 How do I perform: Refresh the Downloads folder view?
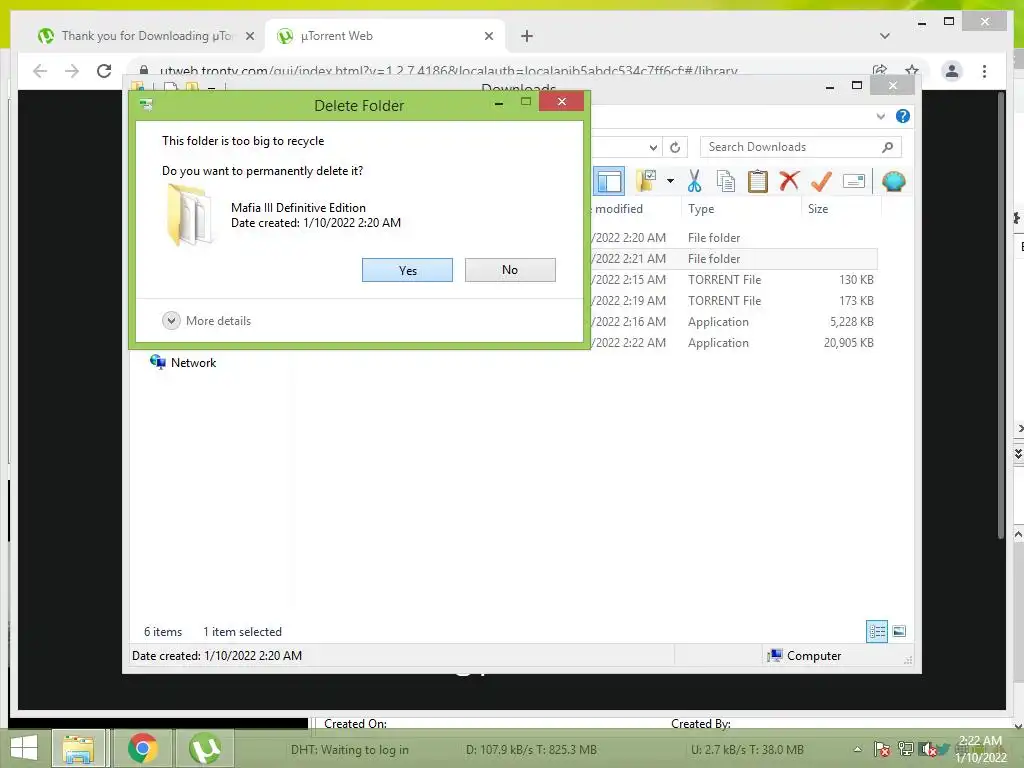[x=675, y=147]
